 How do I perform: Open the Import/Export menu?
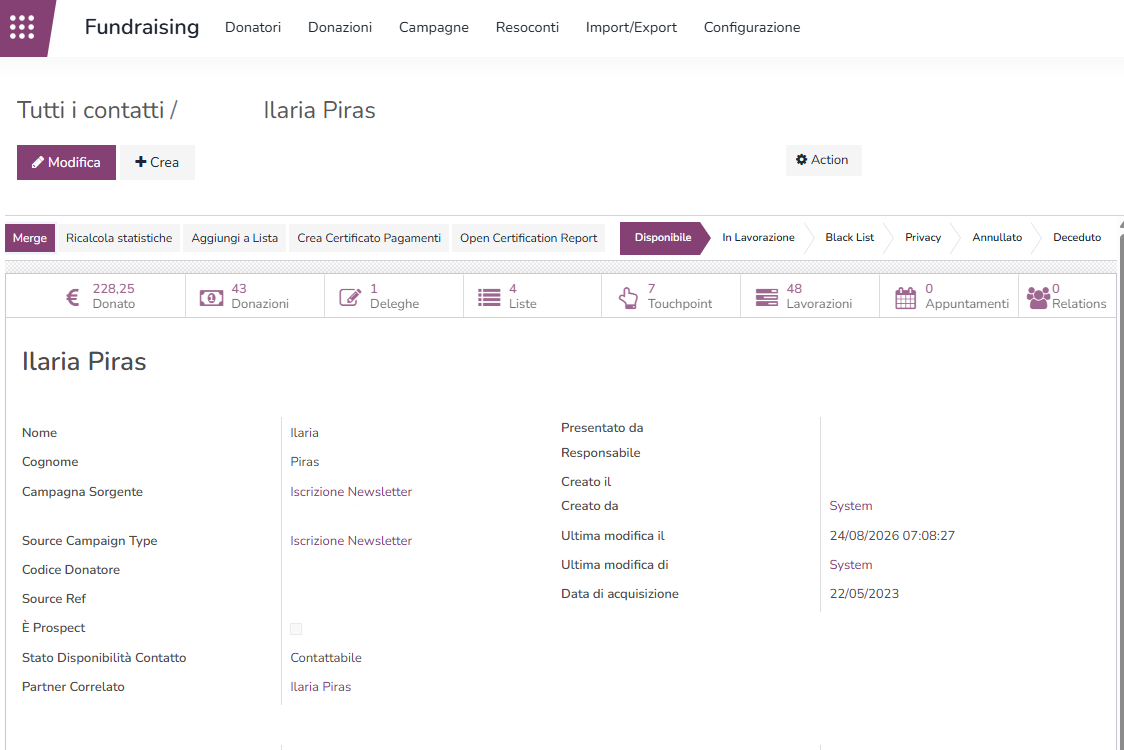pyautogui.click(x=631, y=27)
